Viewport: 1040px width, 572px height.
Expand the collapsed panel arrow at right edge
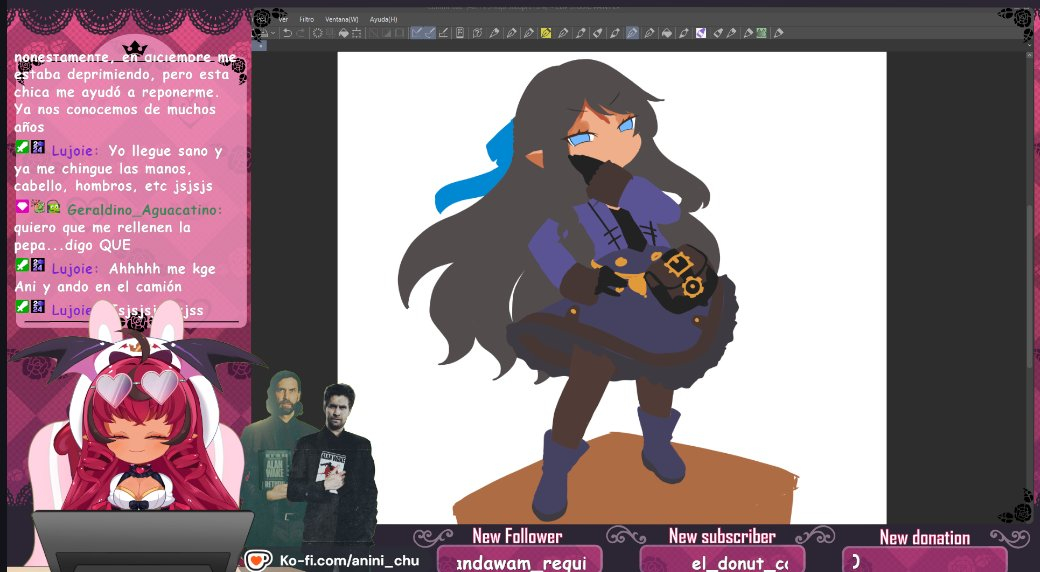1030,45
